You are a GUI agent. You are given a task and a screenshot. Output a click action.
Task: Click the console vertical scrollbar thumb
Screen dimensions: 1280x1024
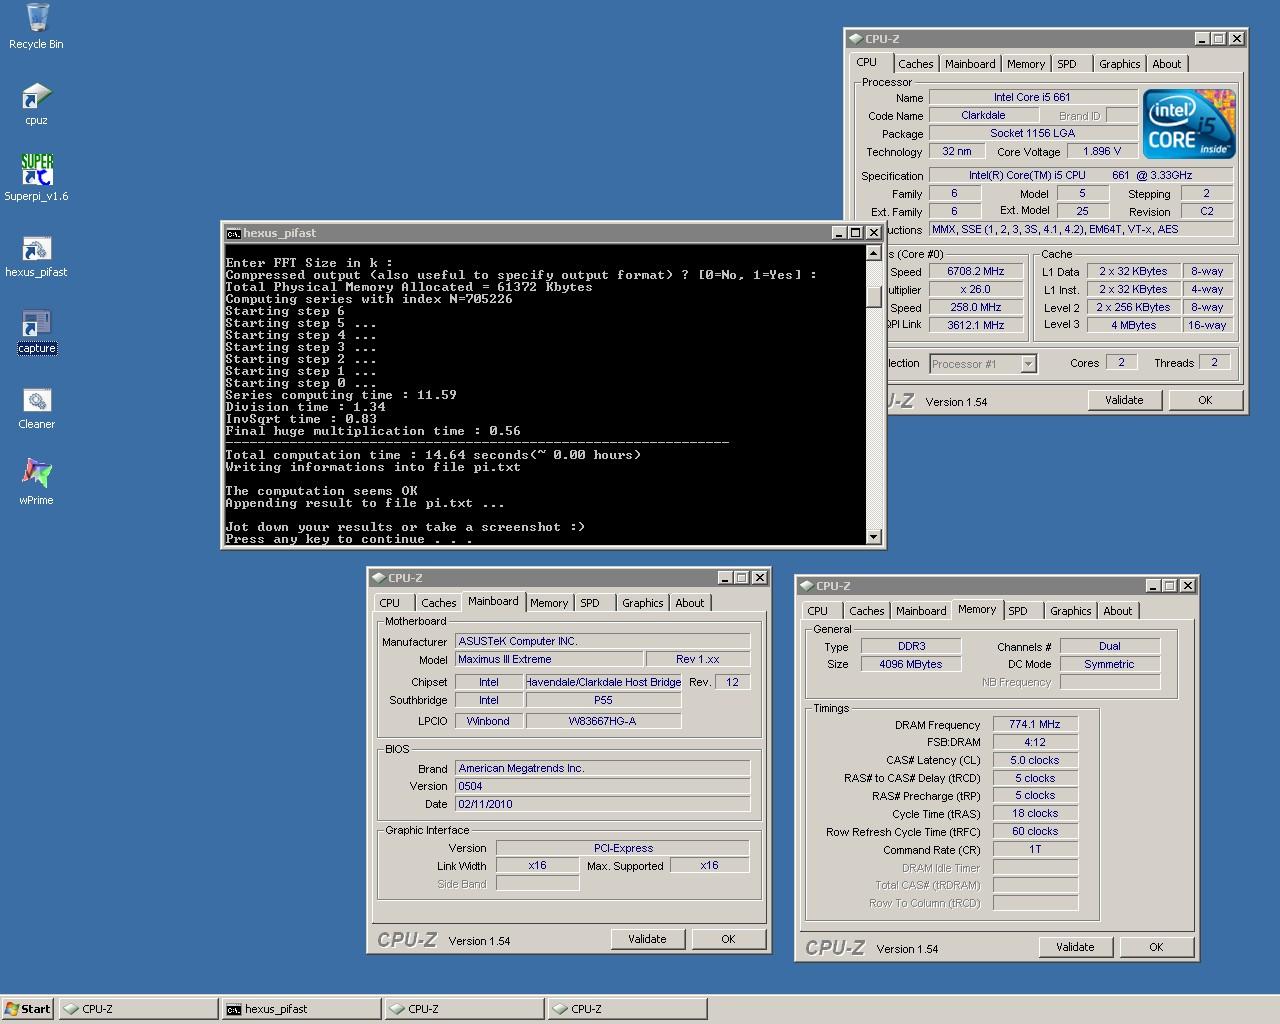[x=873, y=297]
